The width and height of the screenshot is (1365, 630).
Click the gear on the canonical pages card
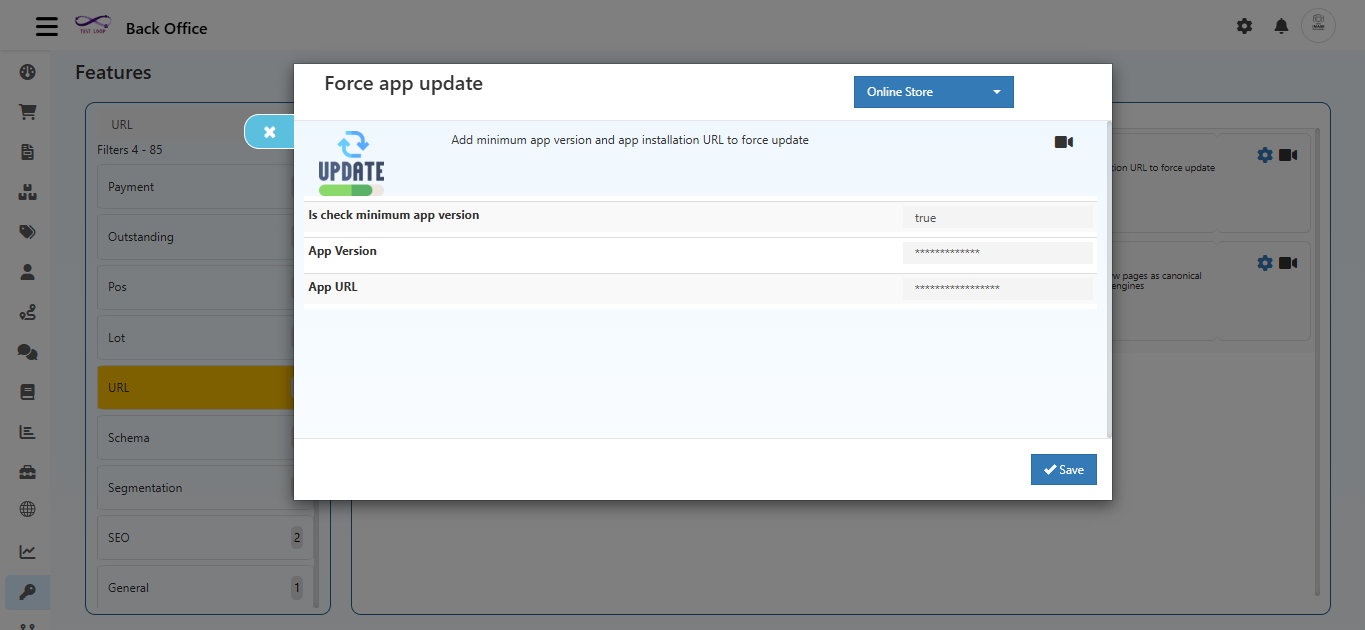[x=1264, y=262]
